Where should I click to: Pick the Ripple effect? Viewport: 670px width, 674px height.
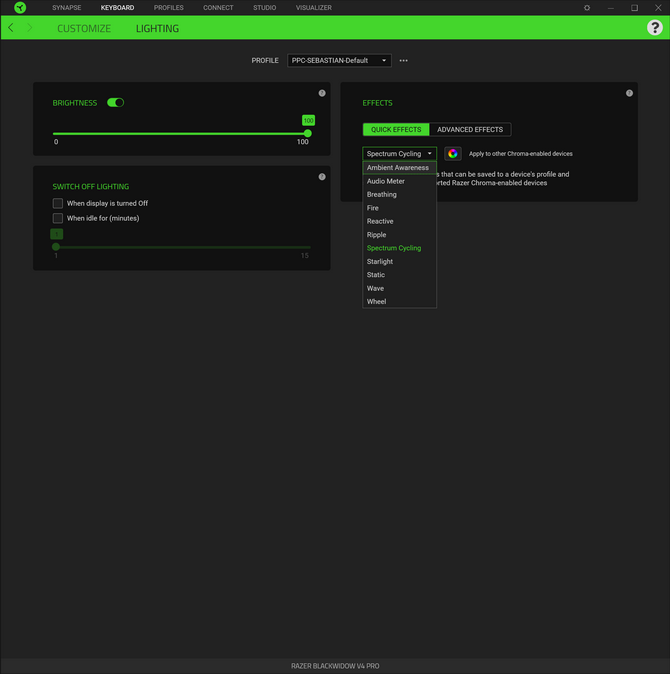coord(399,235)
